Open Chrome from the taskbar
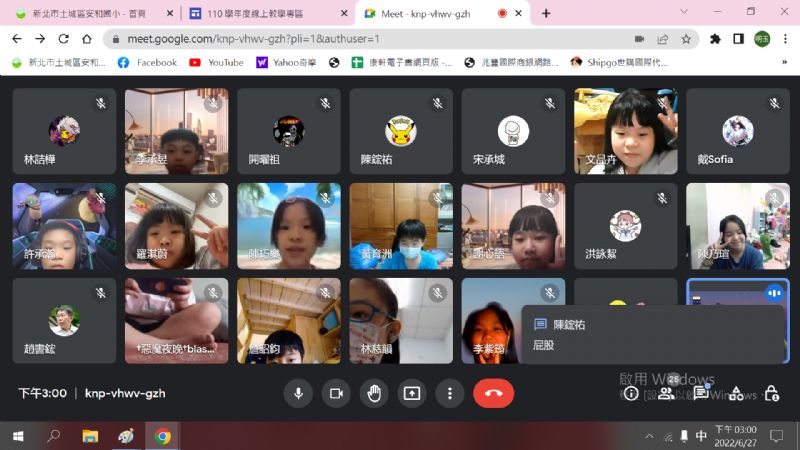Viewport: 800px width, 450px height. pos(163,436)
